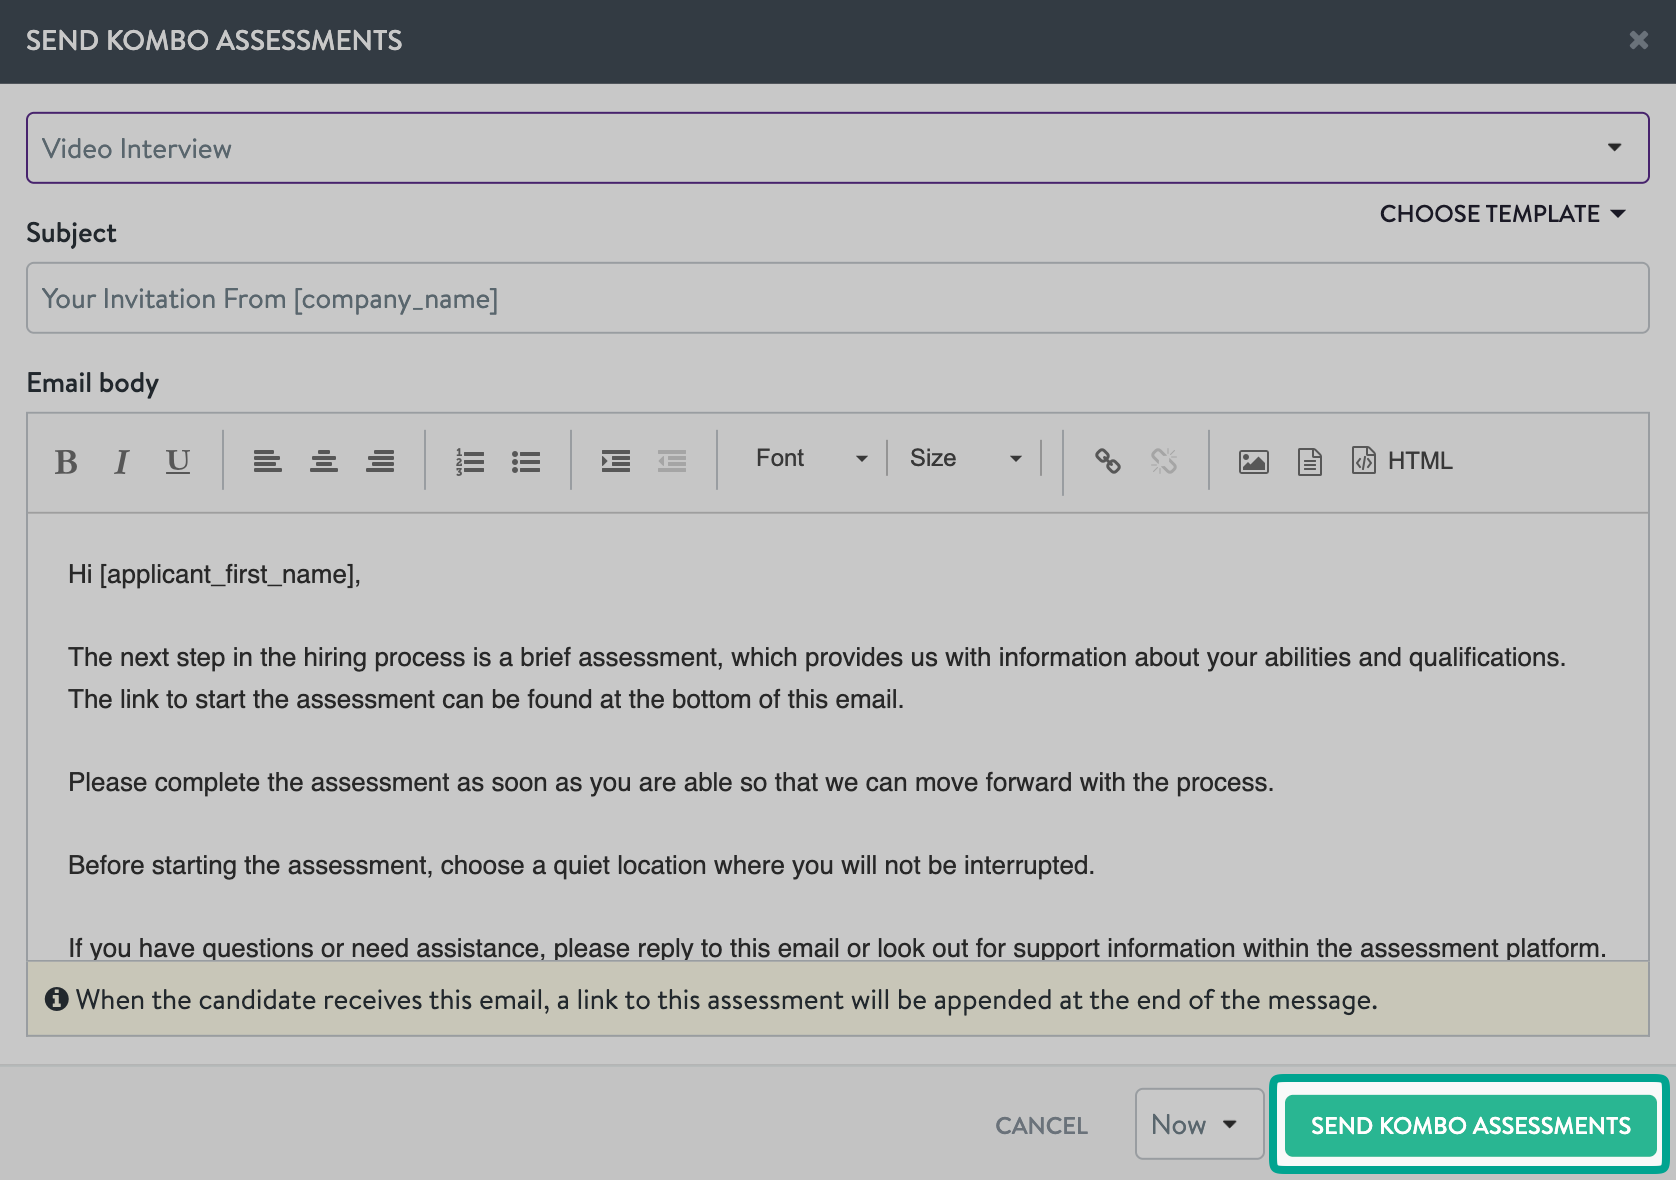Expand the Video Interview assessment dropdown
Viewport: 1676px width, 1180px height.
pos(838,148)
